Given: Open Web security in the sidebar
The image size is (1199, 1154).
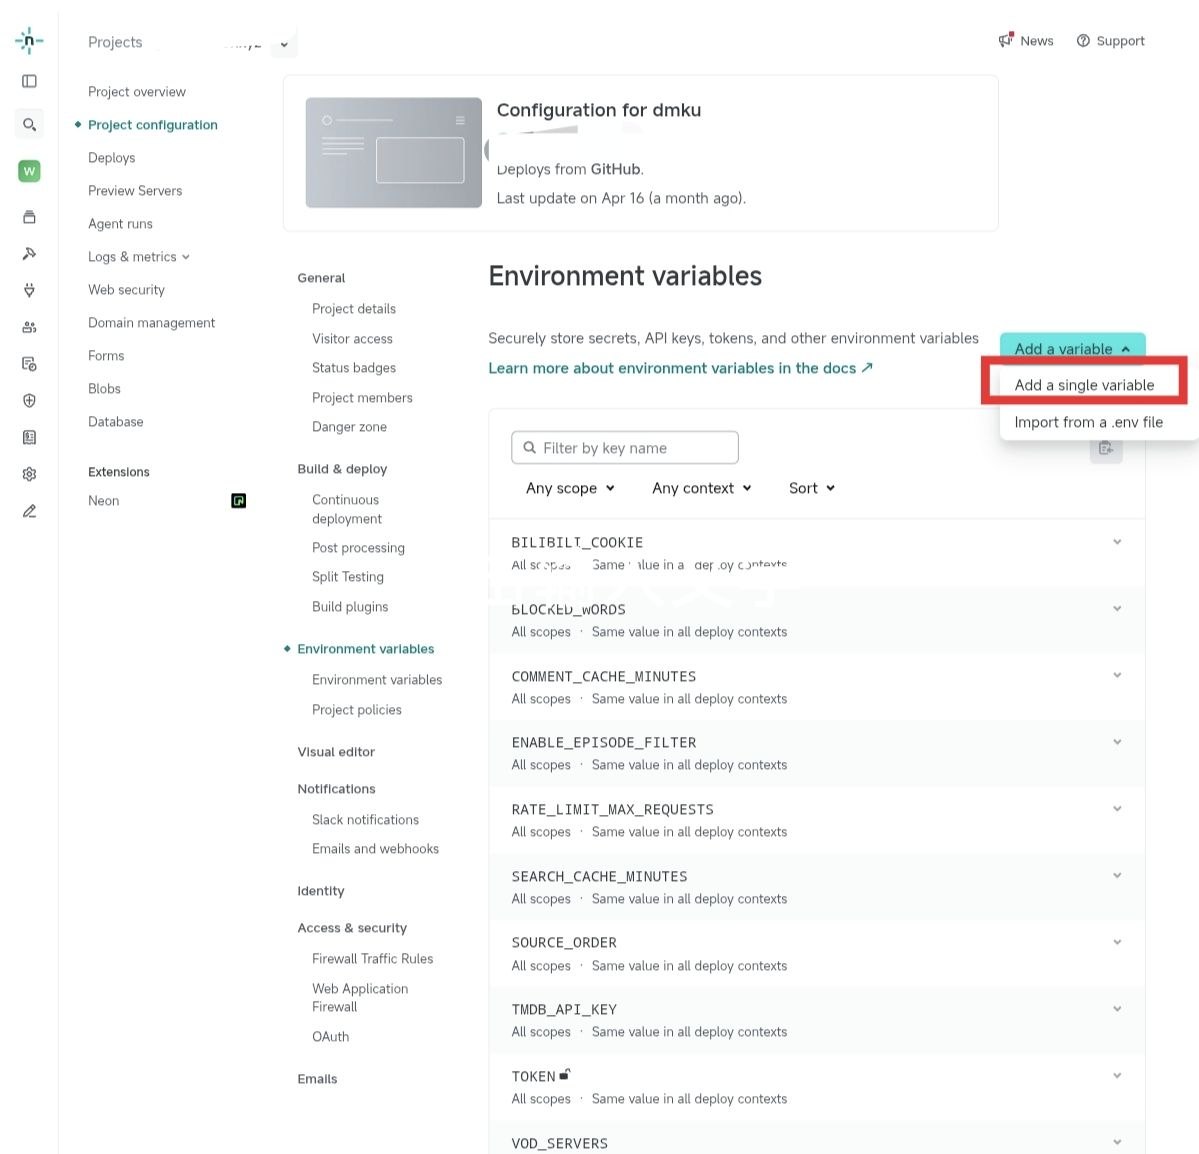Looking at the screenshot, I should [x=126, y=290].
